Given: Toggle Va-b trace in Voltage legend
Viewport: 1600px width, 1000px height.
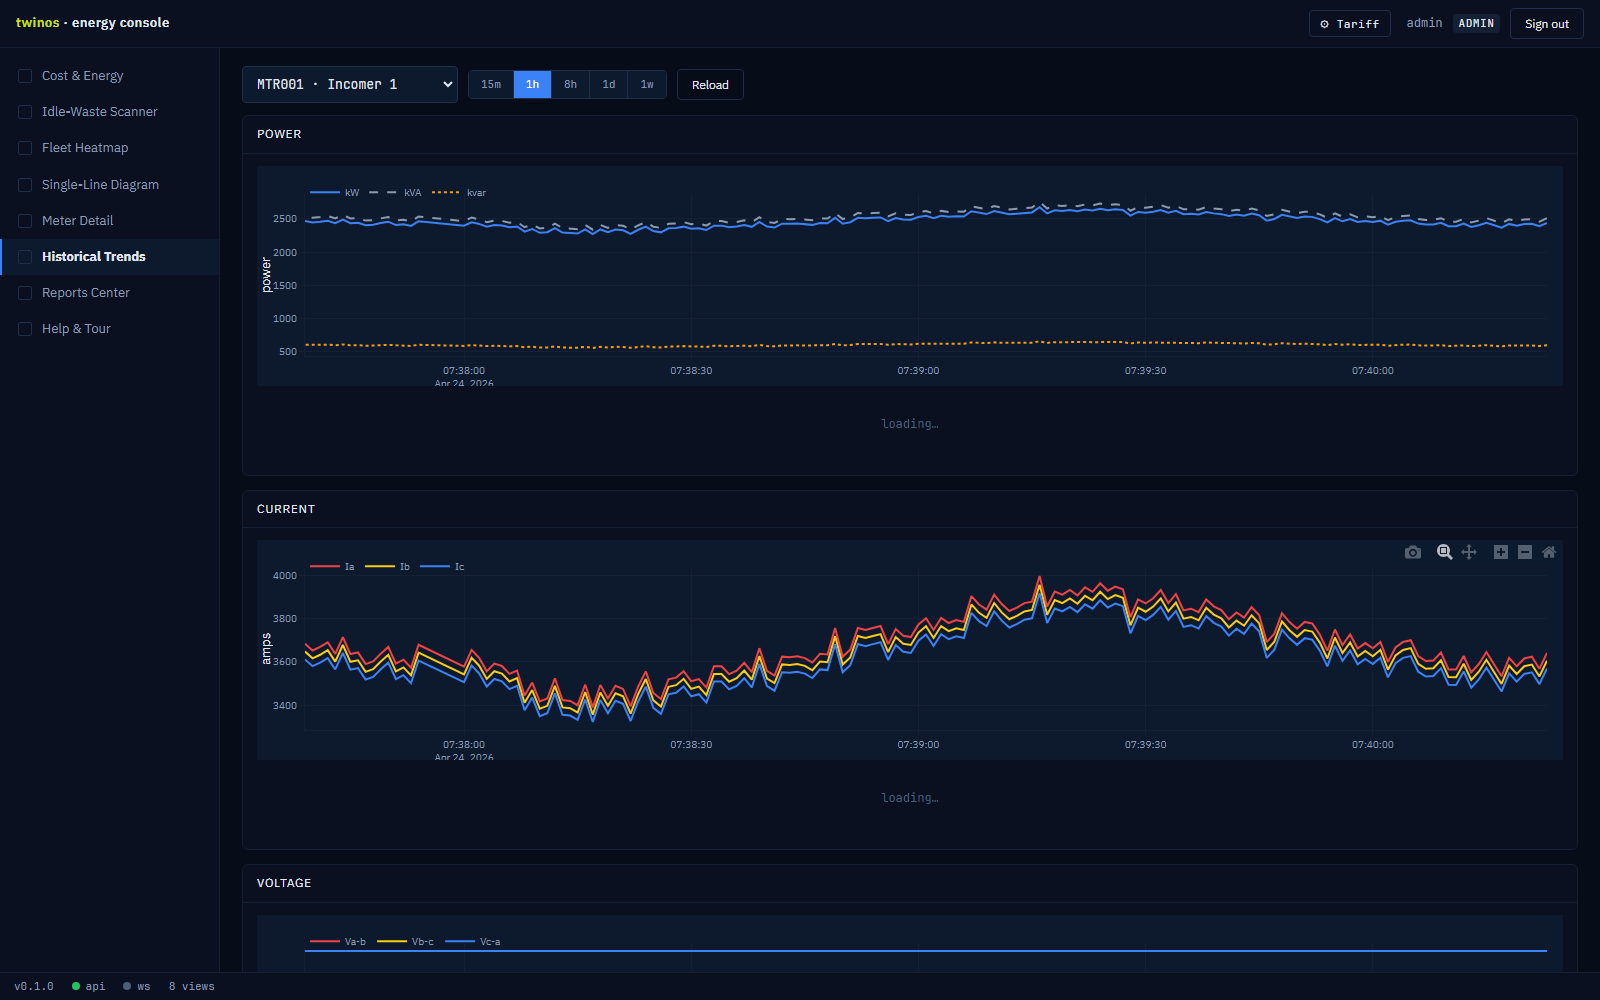Looking at the screenshot, I should click(x=338, y=942).
